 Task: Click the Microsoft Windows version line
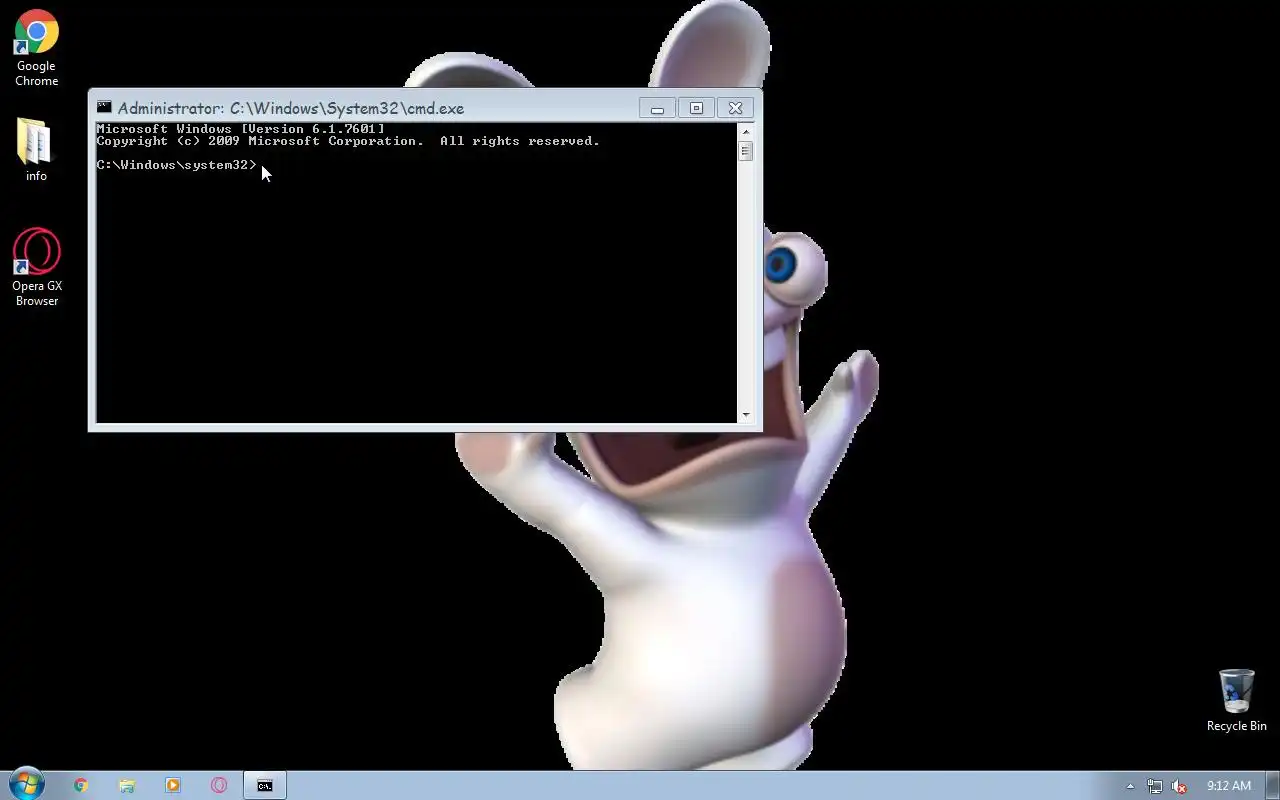(240, 129)
